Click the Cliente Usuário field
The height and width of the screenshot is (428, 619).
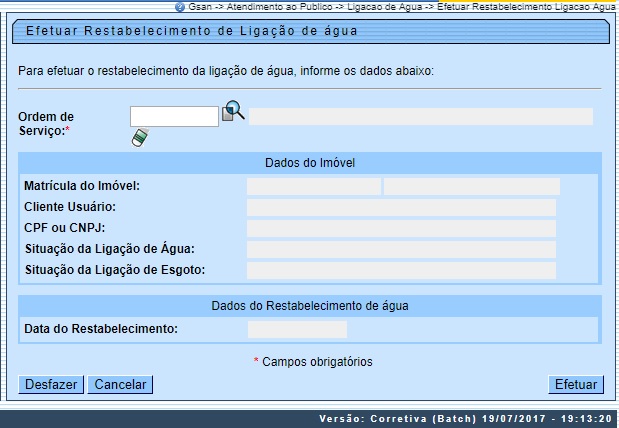(x=401, y=207)
